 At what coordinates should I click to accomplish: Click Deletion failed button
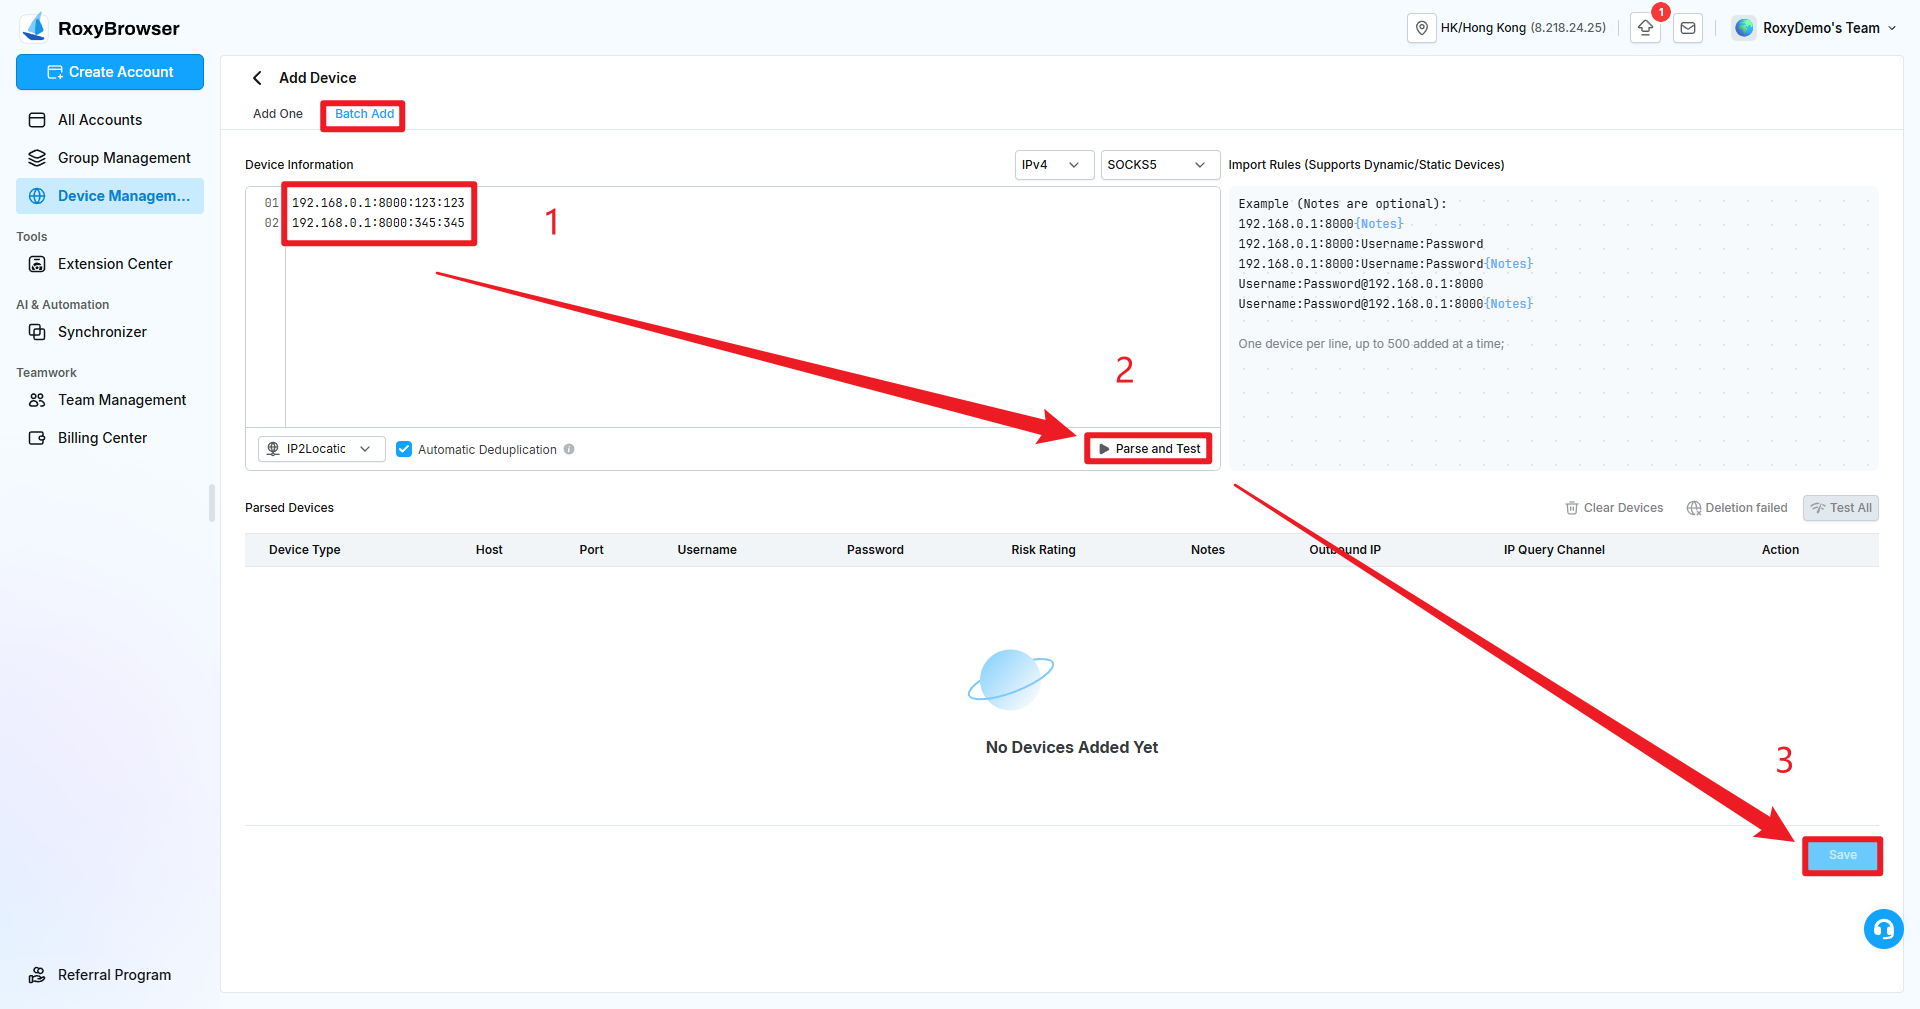(1737, 508)
